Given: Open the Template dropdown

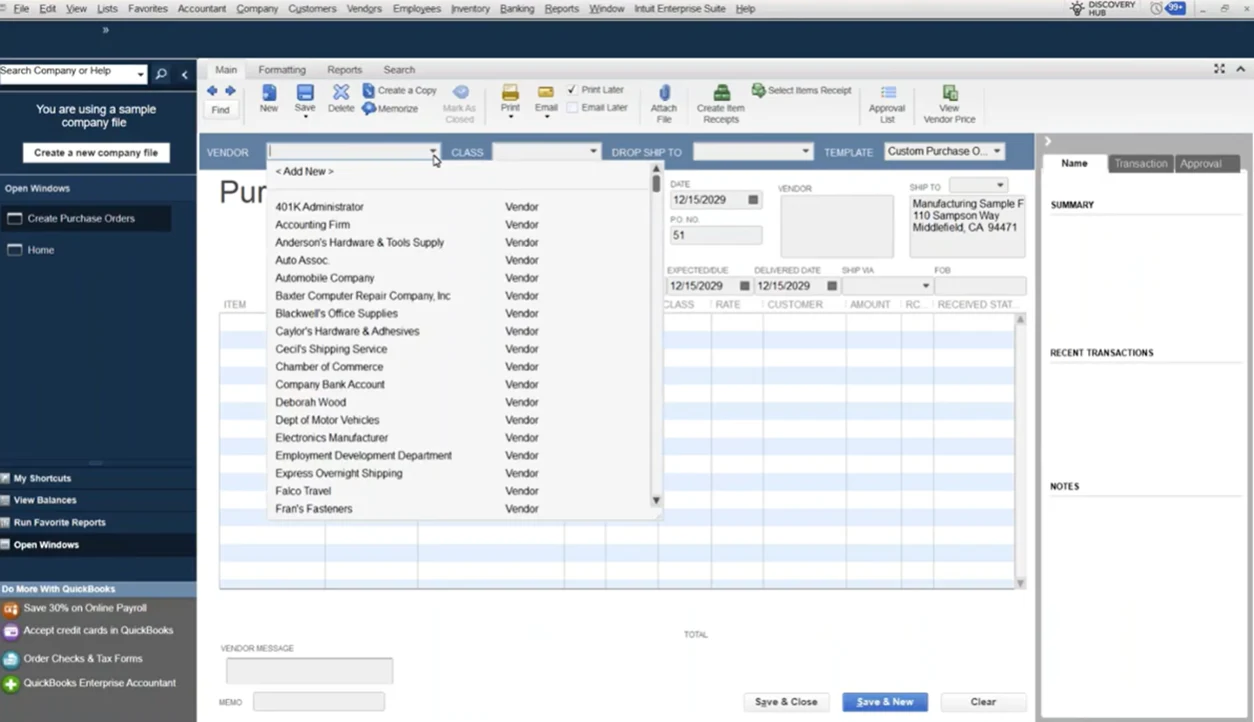Looking at the screenshot, I should pyautogui.click(x=997, y=152).
